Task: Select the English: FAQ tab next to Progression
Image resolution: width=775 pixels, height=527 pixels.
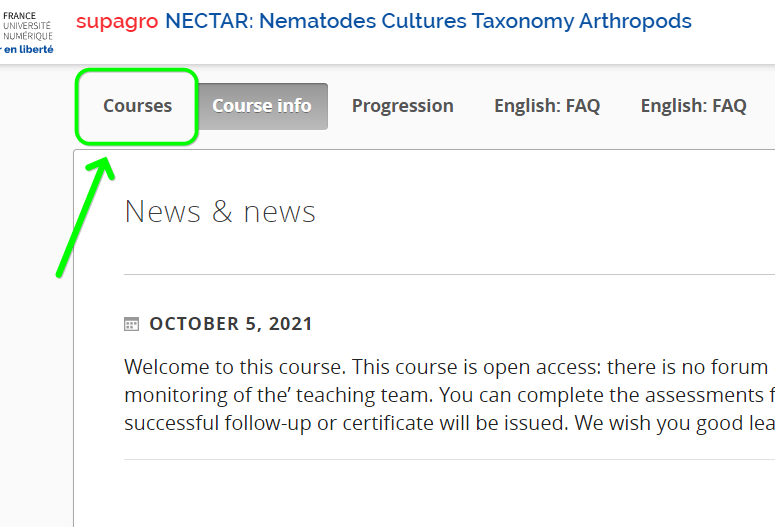Action: [x=547, y=106]
